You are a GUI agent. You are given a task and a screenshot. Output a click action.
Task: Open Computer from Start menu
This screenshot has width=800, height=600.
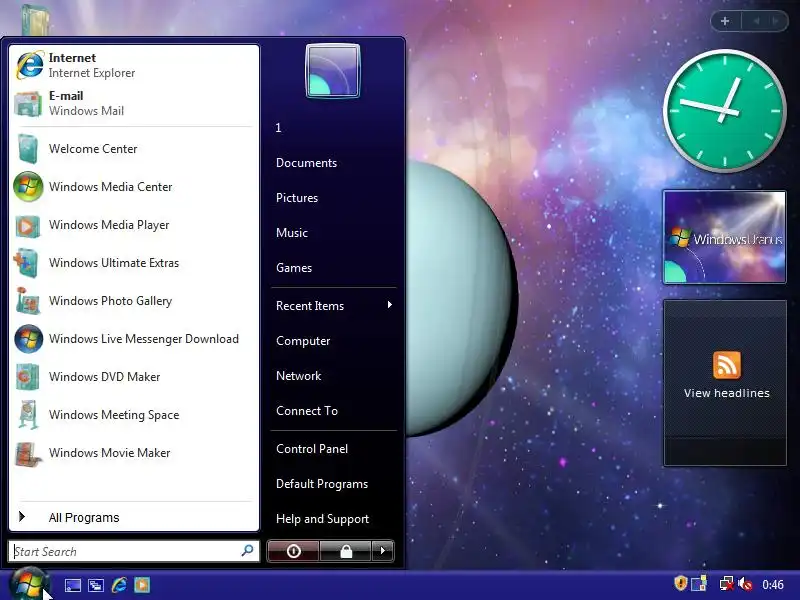(x=333, y=341)
